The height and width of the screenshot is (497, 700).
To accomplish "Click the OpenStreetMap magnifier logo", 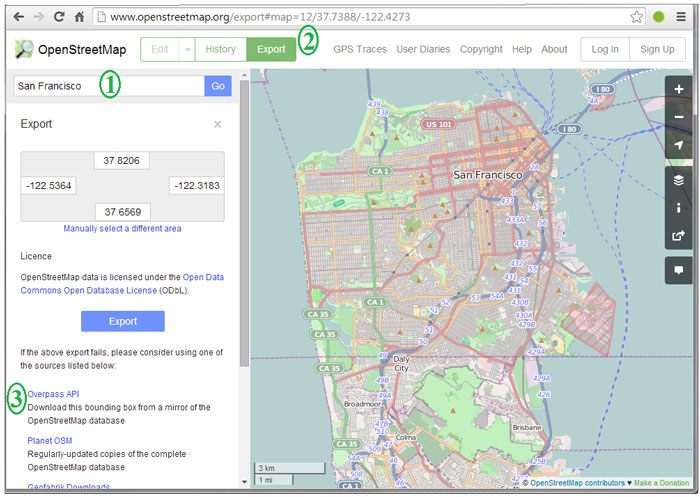I will 24,49.
